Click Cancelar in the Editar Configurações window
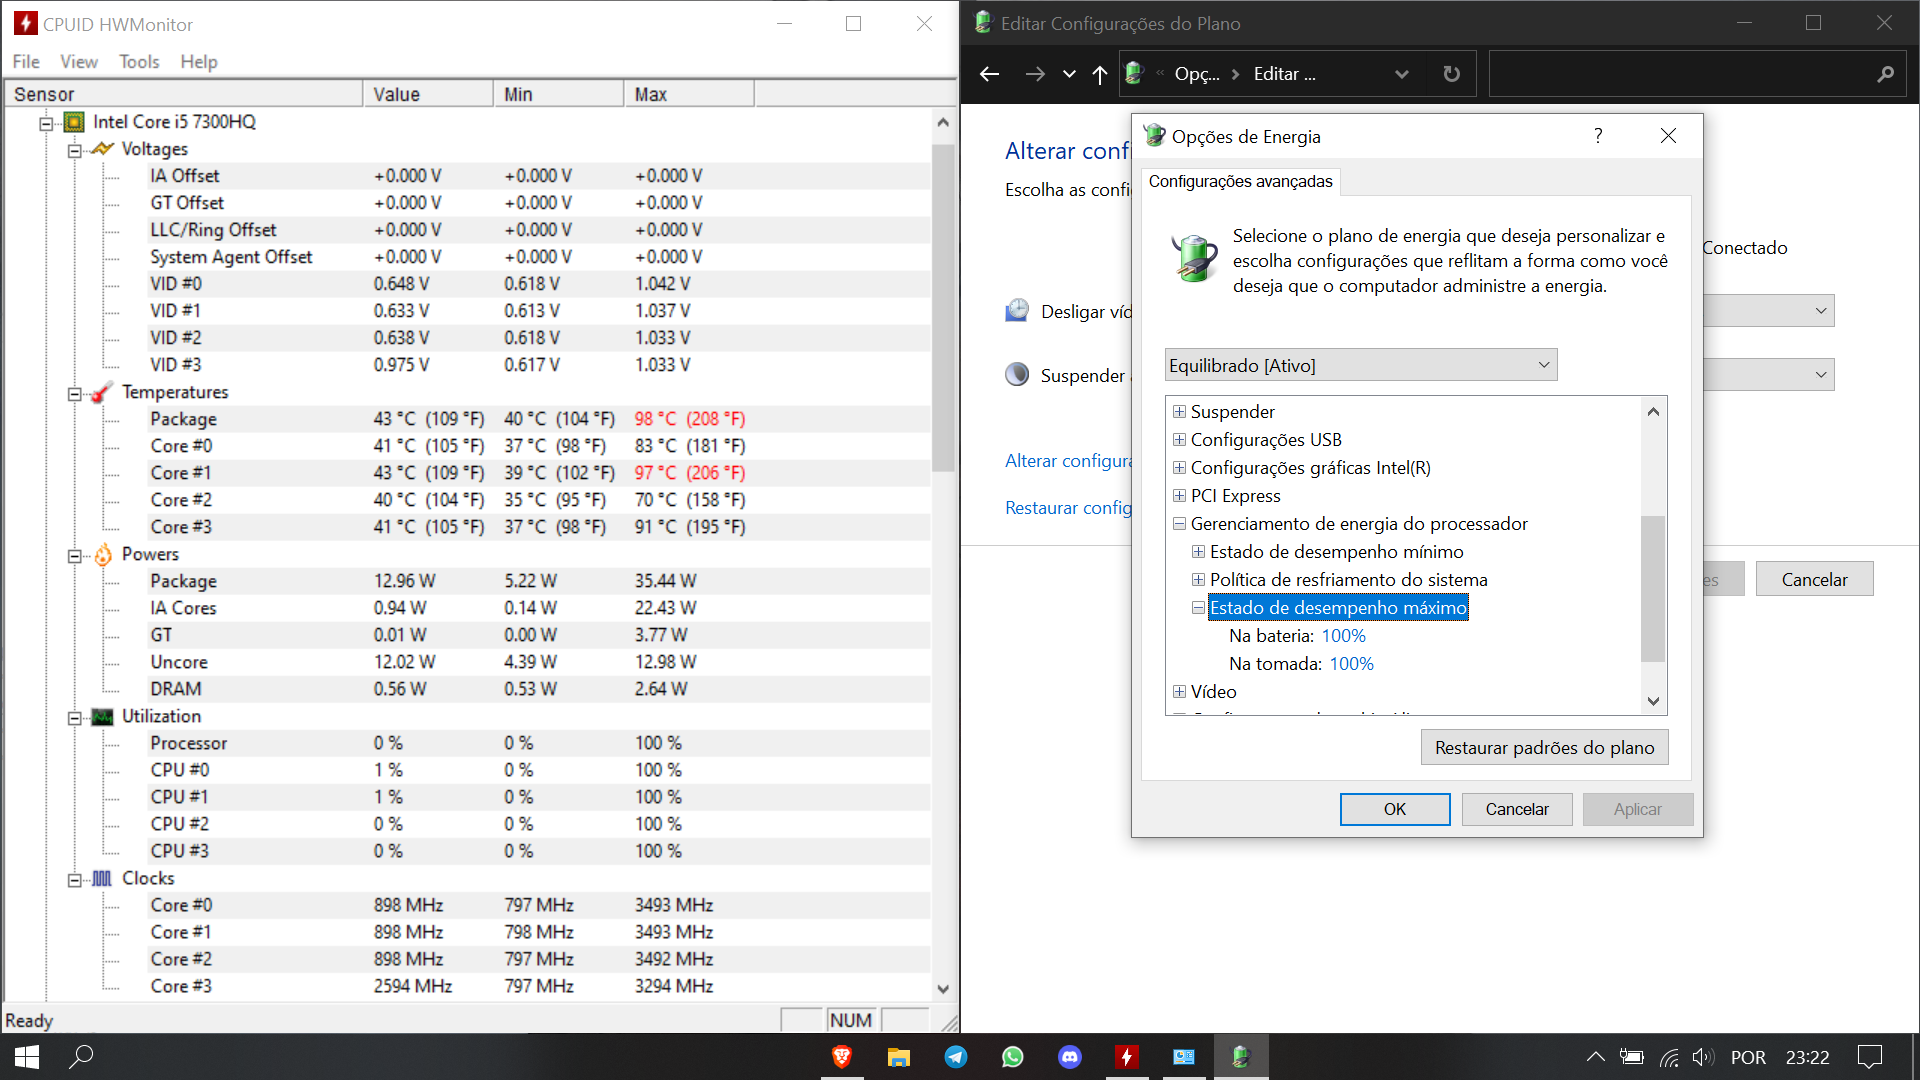 click(1814, 579)
